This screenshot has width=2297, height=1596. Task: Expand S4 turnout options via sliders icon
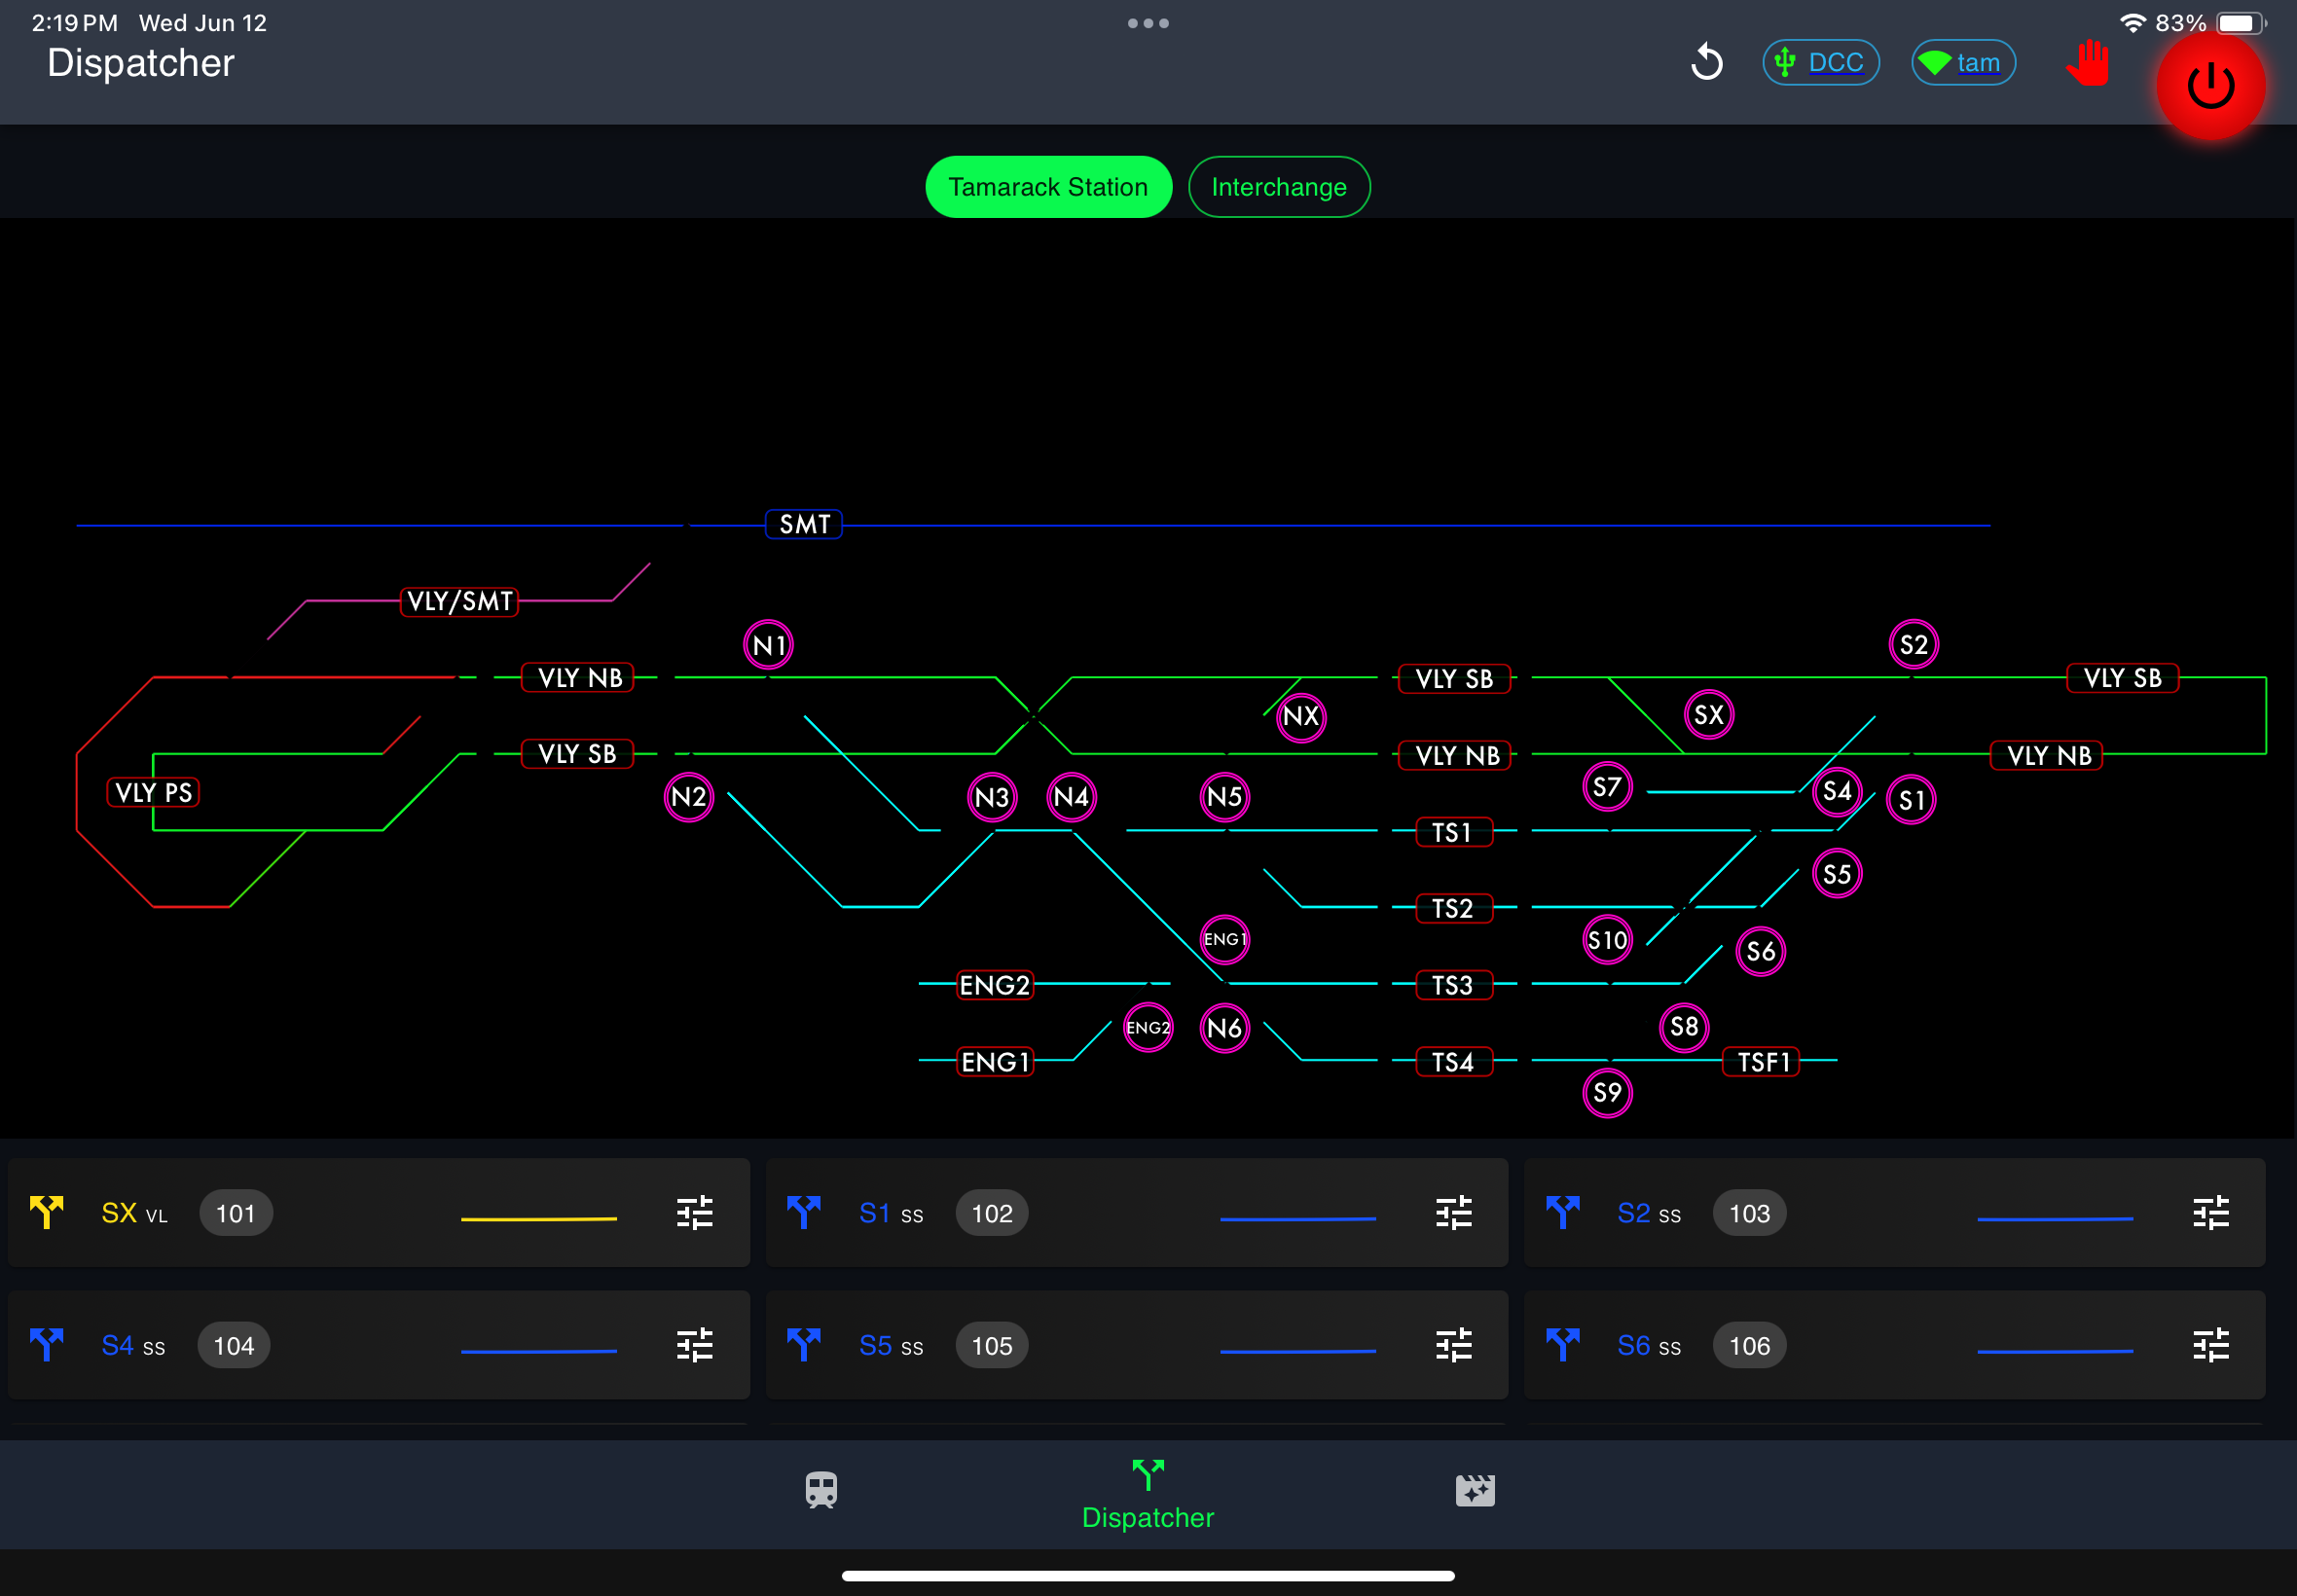694,1345
